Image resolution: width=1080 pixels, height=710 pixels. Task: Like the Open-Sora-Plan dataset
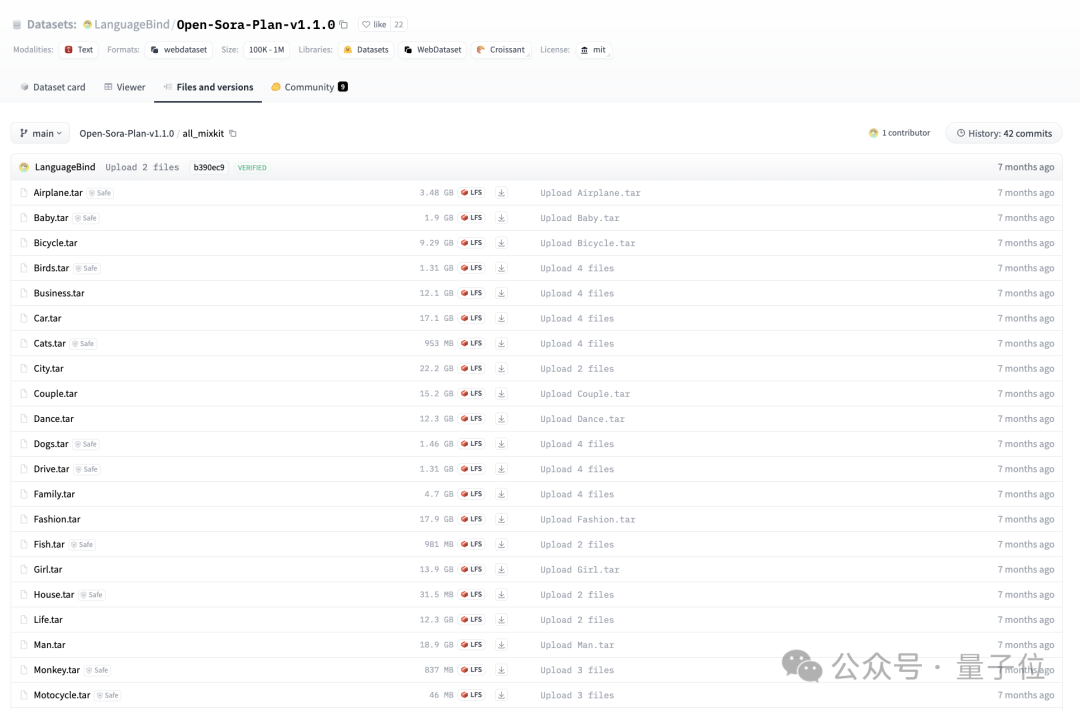[x=374, y=25]
